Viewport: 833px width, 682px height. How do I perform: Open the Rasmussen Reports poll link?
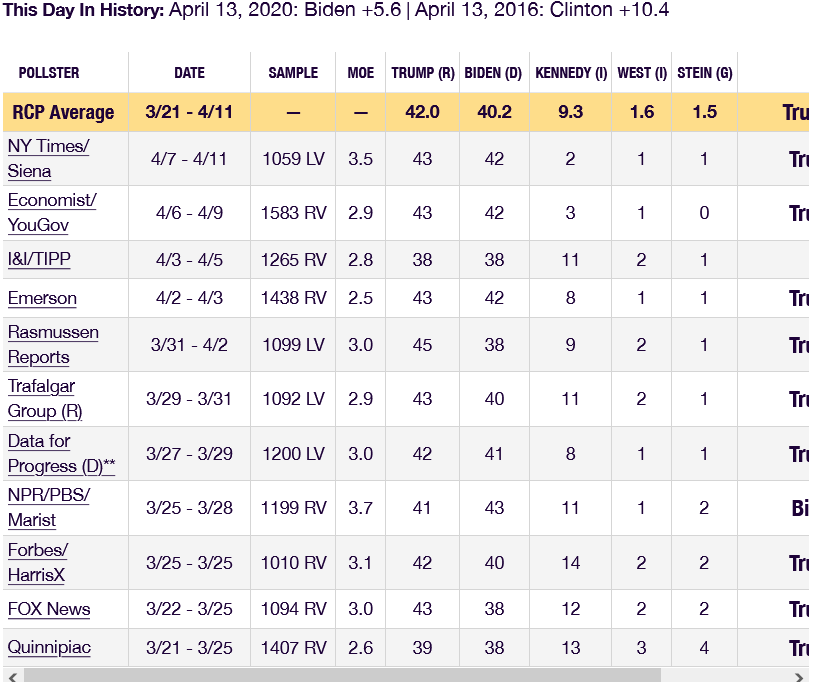coord(53,345)
